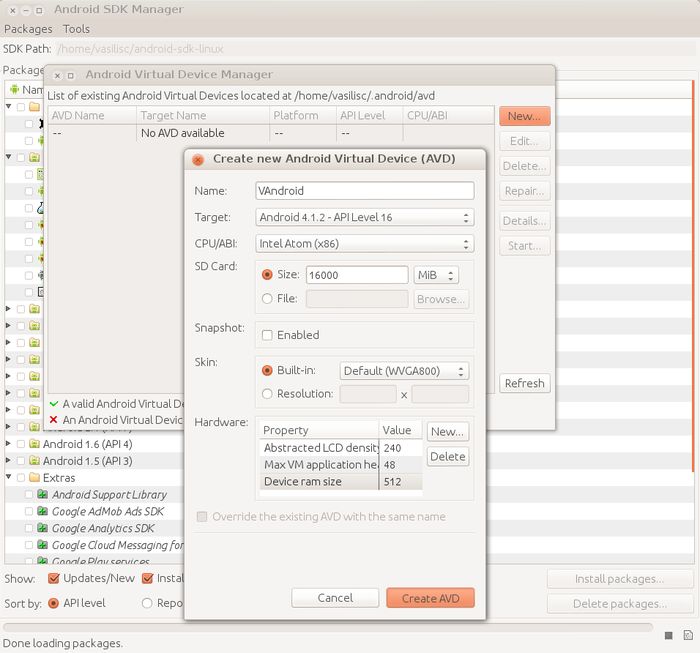700x653 pixels.
Task: Click the Property column header in Hardware
Action: [319, 430]
